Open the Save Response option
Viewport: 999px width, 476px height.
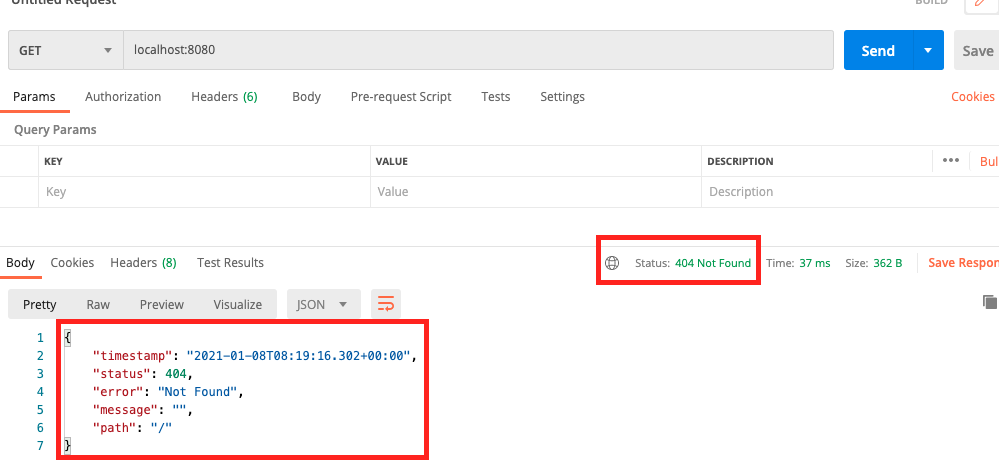coord(963,263)
